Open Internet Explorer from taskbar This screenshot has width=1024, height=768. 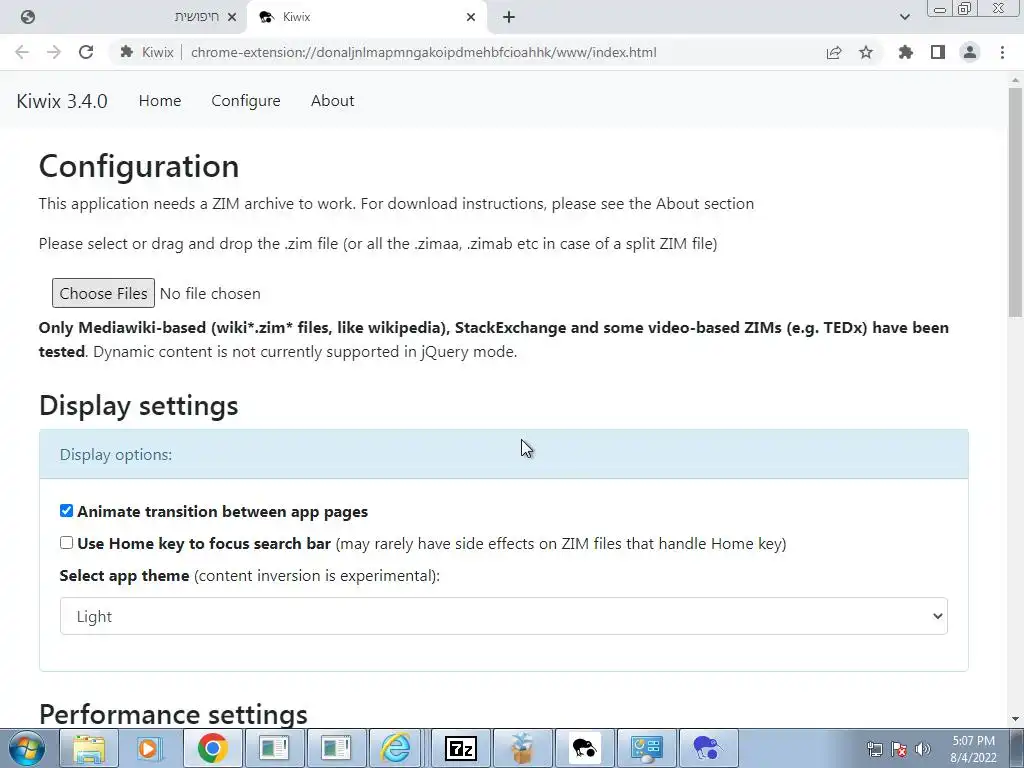pyautogui.click(x=396, y=748)
